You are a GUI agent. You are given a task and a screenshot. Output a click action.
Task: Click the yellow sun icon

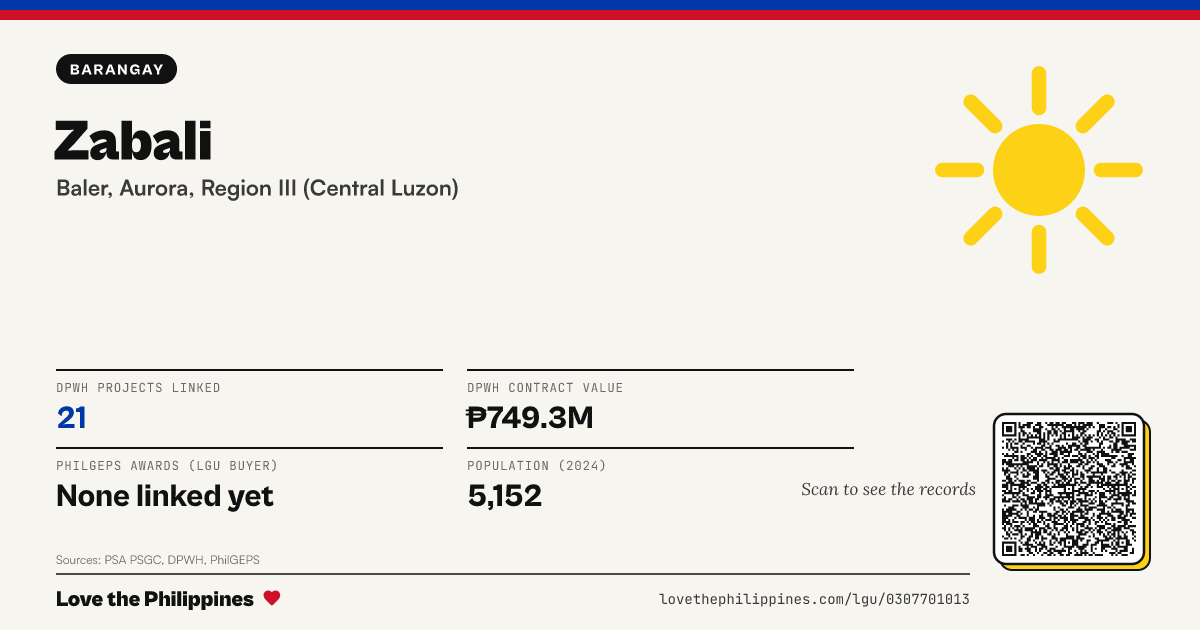pos(1039,170)
